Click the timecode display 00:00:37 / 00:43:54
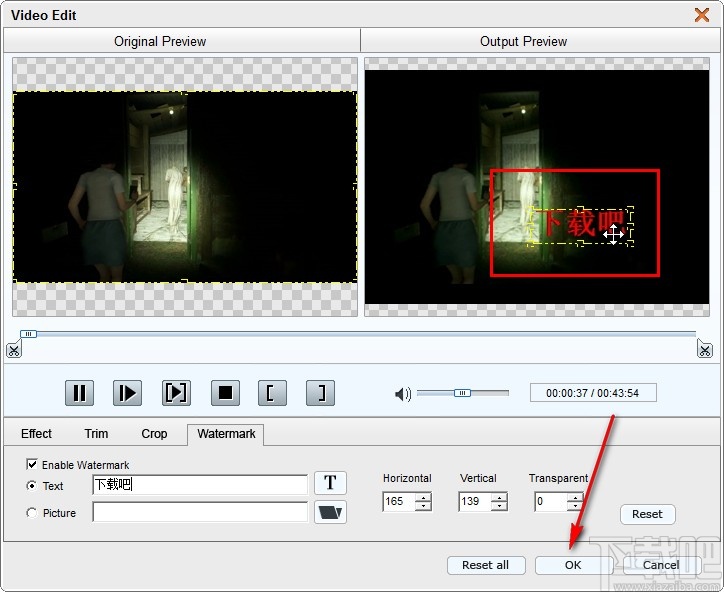Viewport: 724px width, 592px height. coord(593,393)
